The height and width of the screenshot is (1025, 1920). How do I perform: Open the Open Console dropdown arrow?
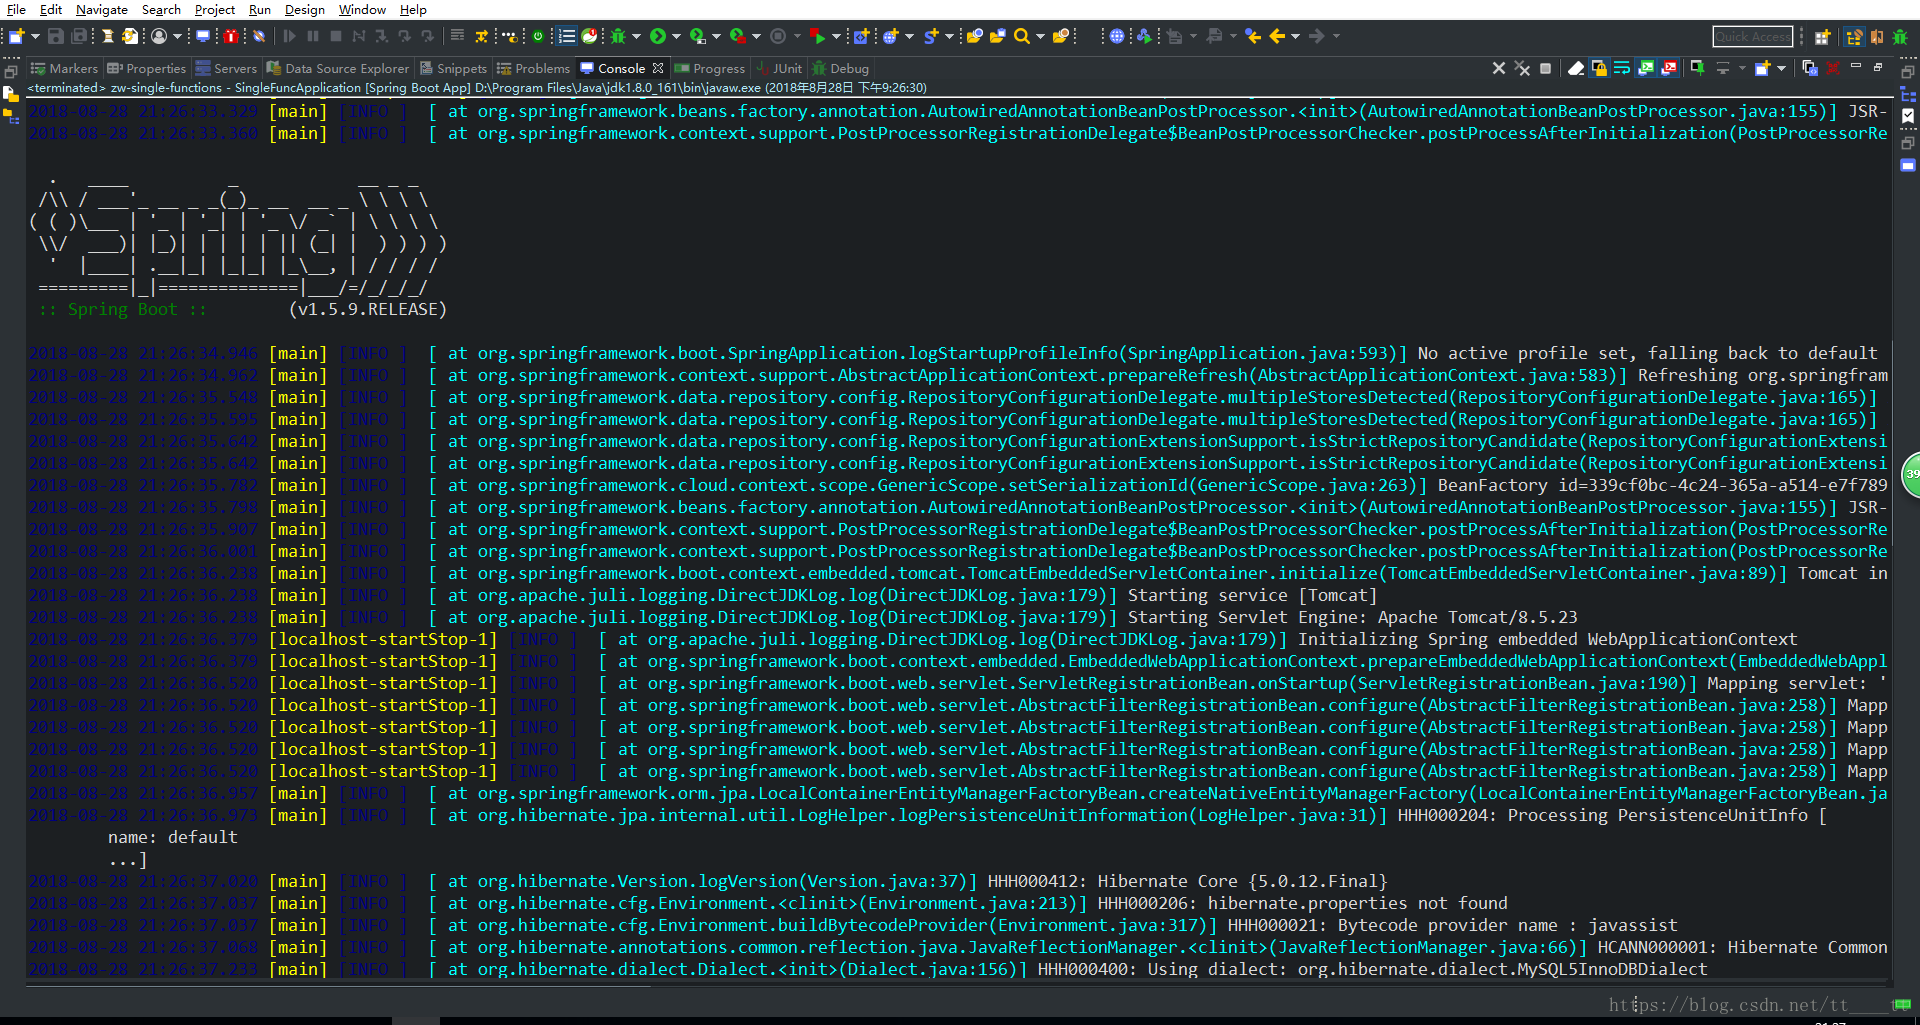(1781, 69)
